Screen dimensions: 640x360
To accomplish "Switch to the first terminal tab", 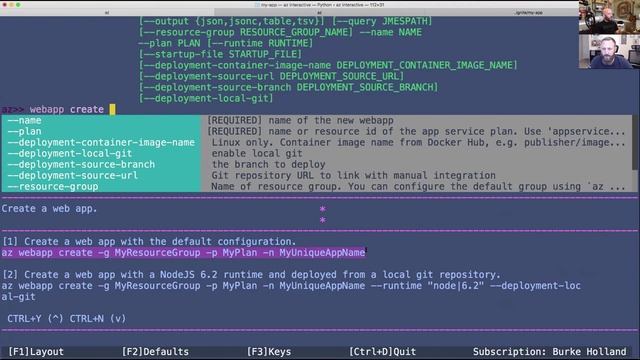I will coord(107,13).
